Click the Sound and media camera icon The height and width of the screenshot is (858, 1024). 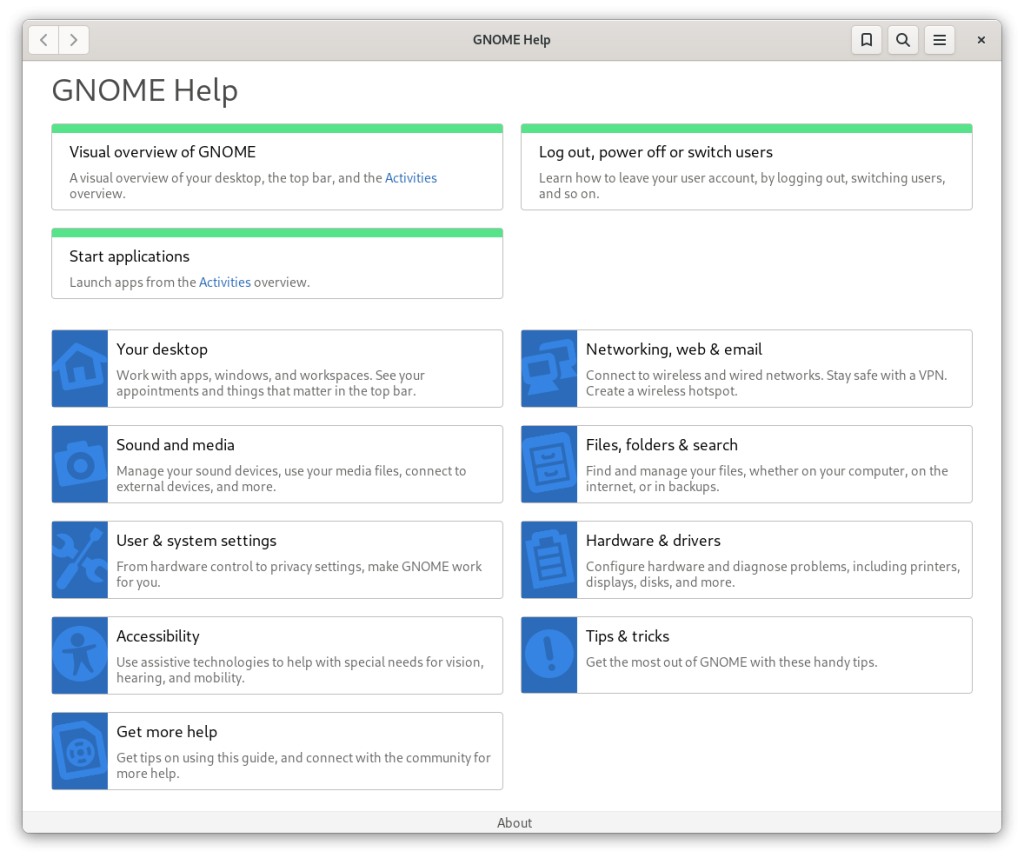80,464
